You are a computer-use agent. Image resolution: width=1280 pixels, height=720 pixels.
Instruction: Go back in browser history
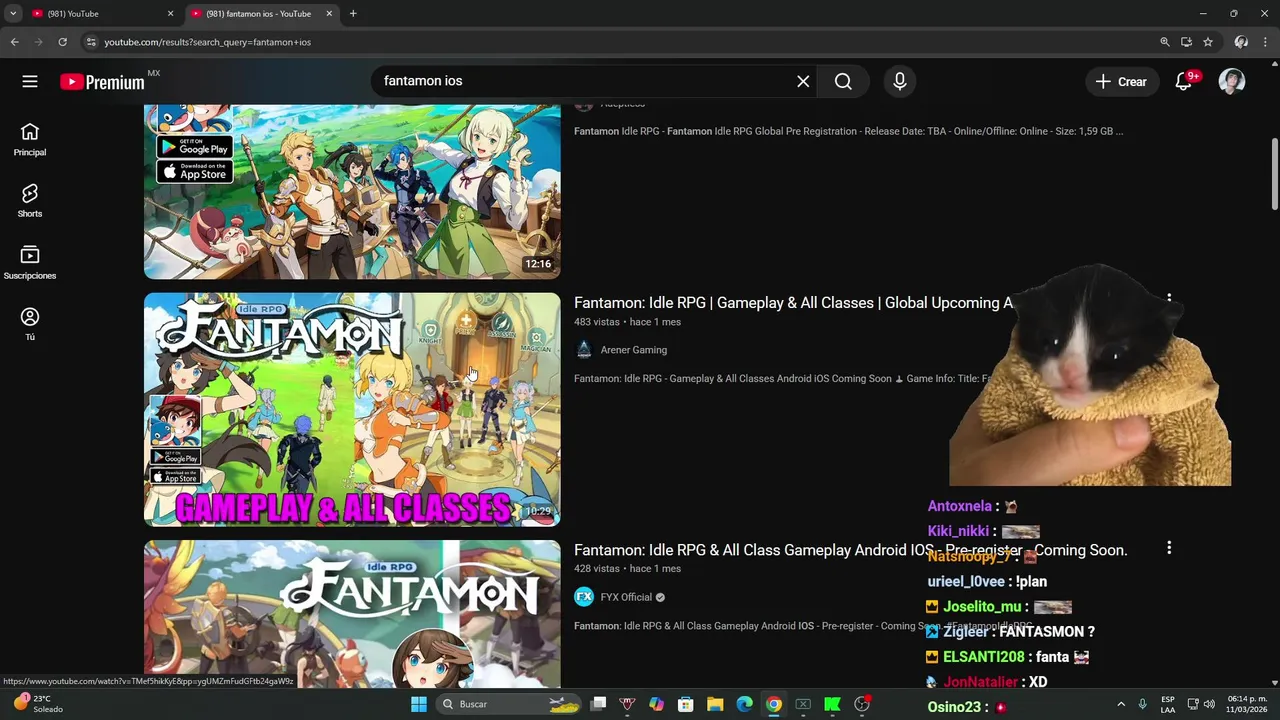tap(14, 42)
